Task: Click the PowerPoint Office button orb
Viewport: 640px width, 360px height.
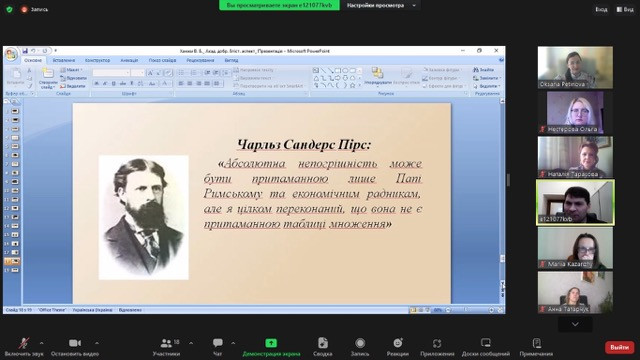Action: 11,54
